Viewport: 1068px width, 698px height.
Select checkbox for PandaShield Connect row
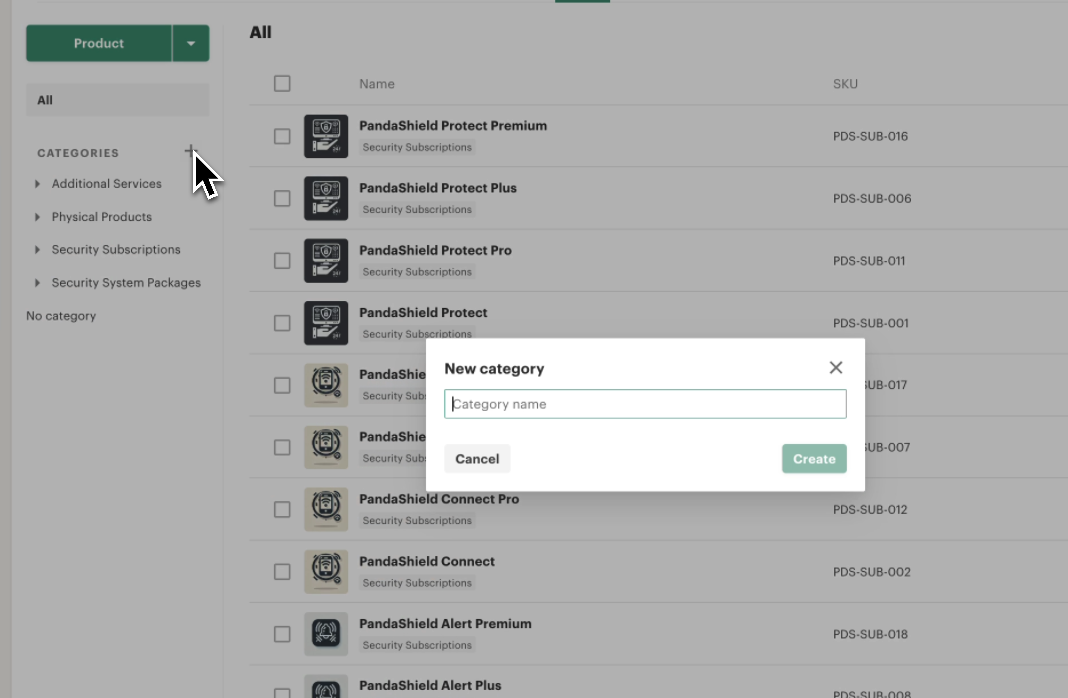pos(282,572)
